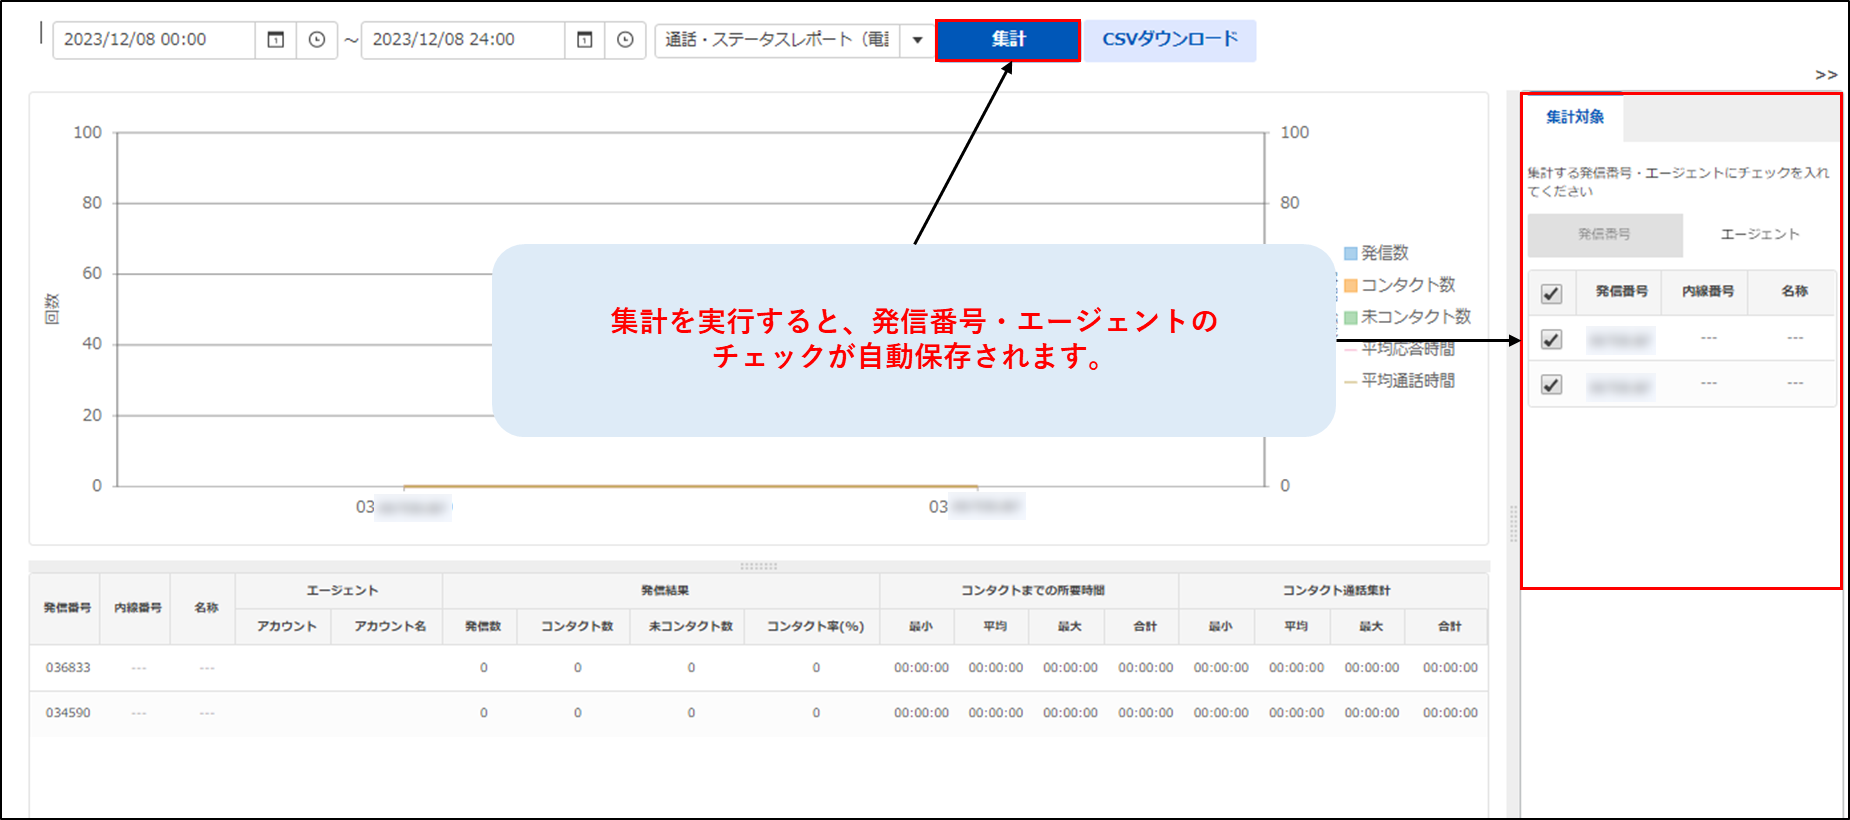Uncheck the second caller number checkbox
The height and width of the screenshot is (820, 1850).
click(x=1551, y=385)
